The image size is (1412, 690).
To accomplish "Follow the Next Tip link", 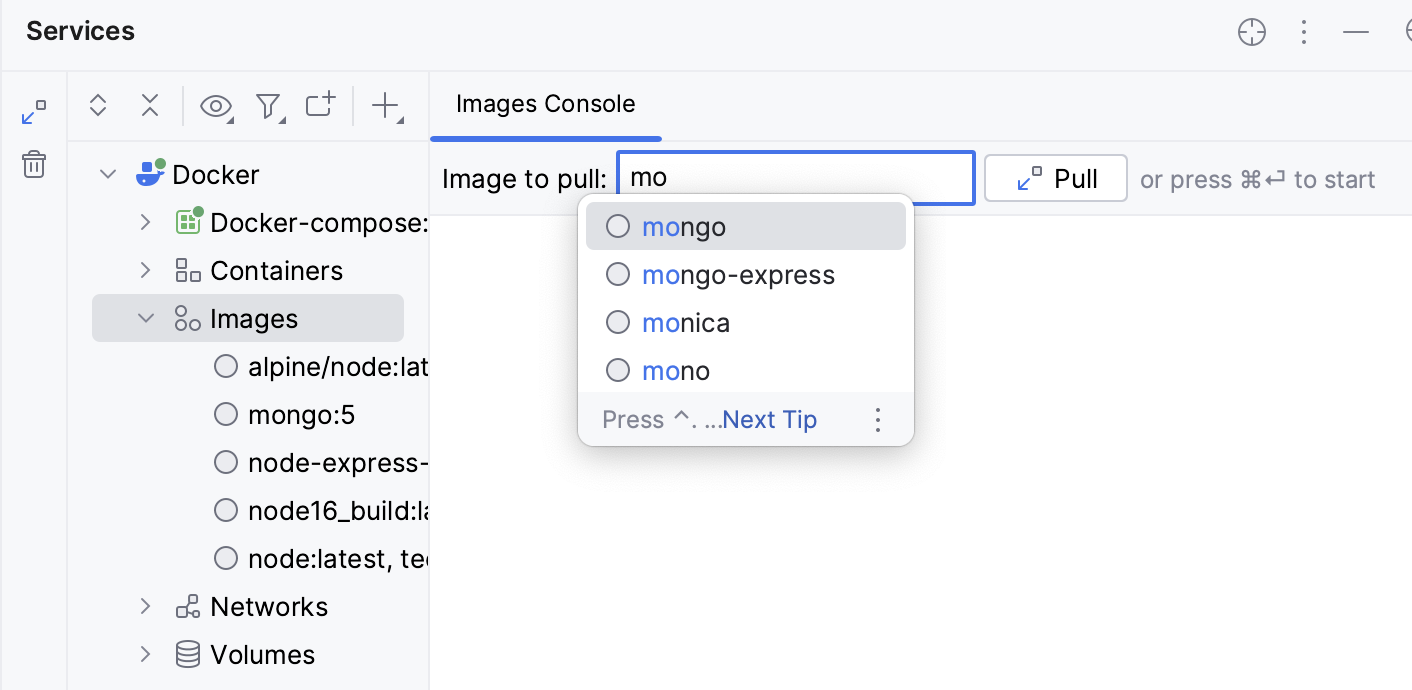I will click(768, 419).
